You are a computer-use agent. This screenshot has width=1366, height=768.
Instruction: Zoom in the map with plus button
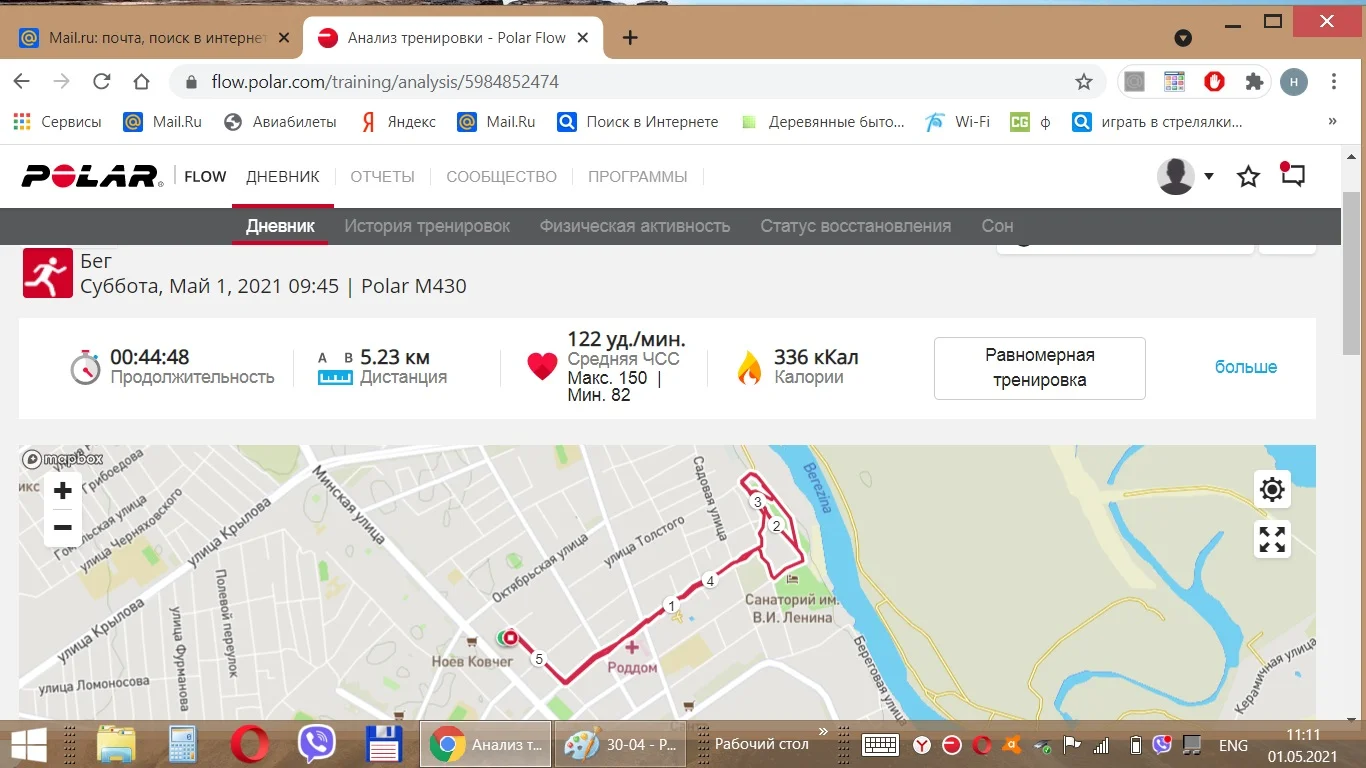point(63,491)
